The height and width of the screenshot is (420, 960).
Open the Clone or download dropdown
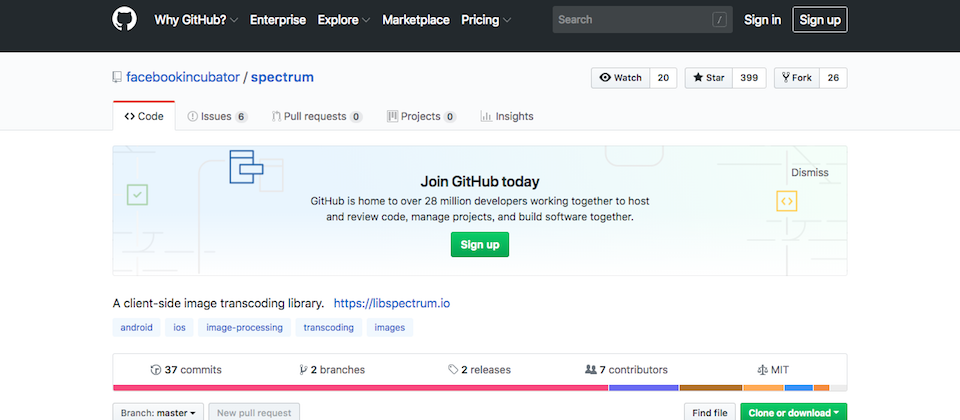point(793,412)
